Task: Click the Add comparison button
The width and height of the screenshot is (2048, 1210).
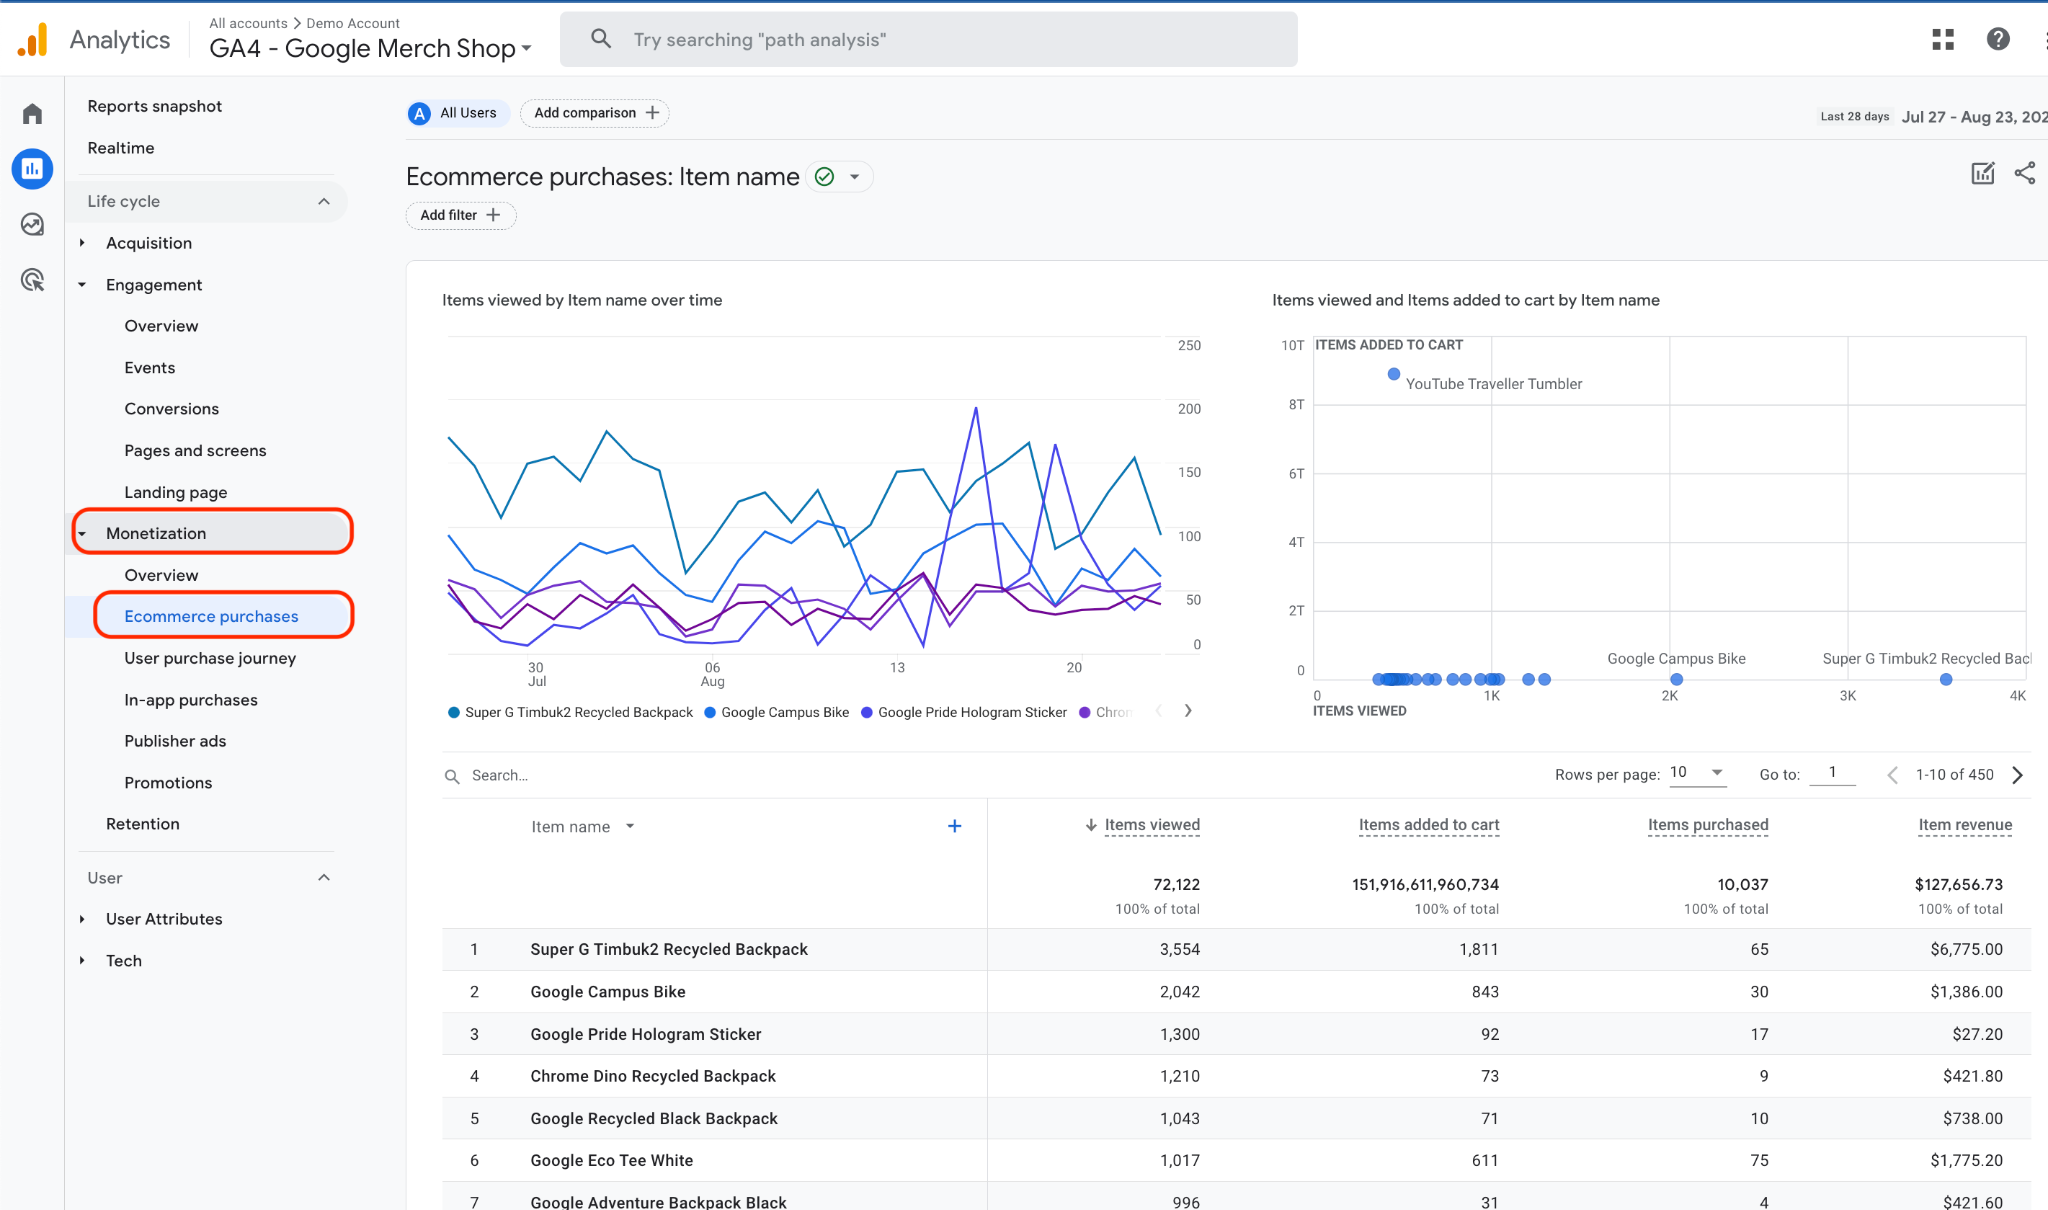Action: tap(595, 113)
